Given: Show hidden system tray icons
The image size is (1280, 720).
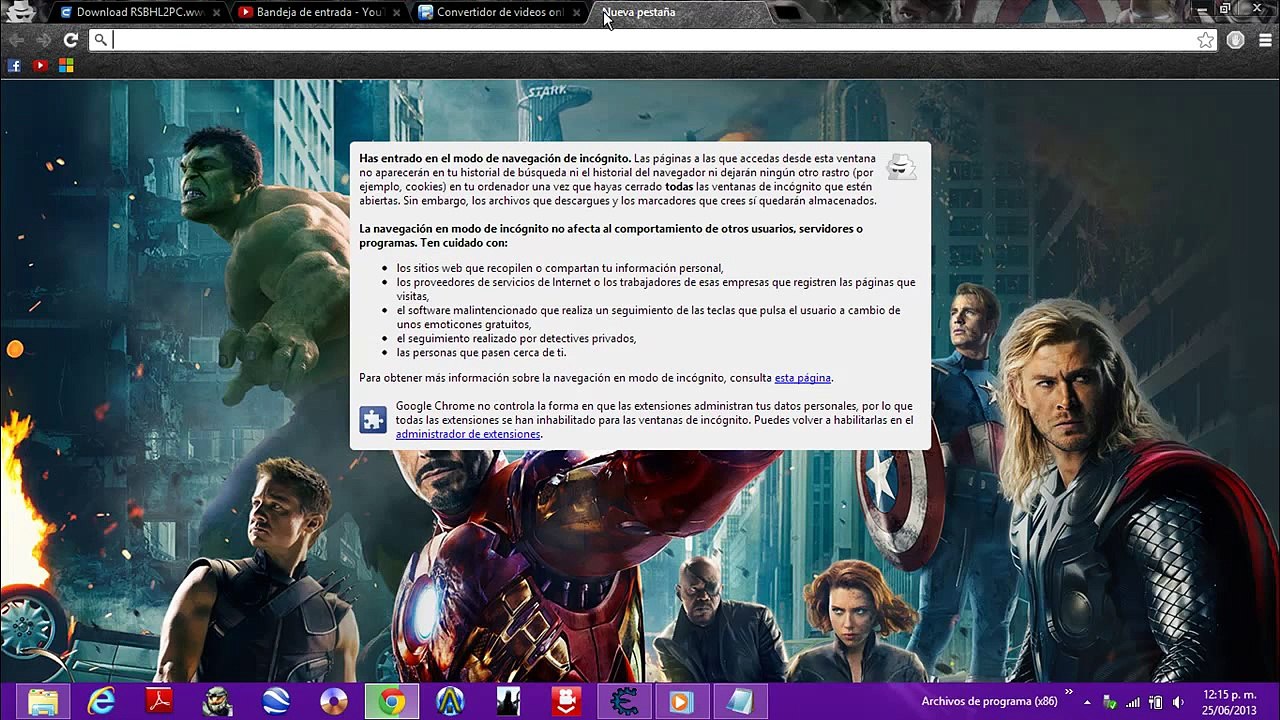Looking at the screenshot, I should coord(1086,702).
